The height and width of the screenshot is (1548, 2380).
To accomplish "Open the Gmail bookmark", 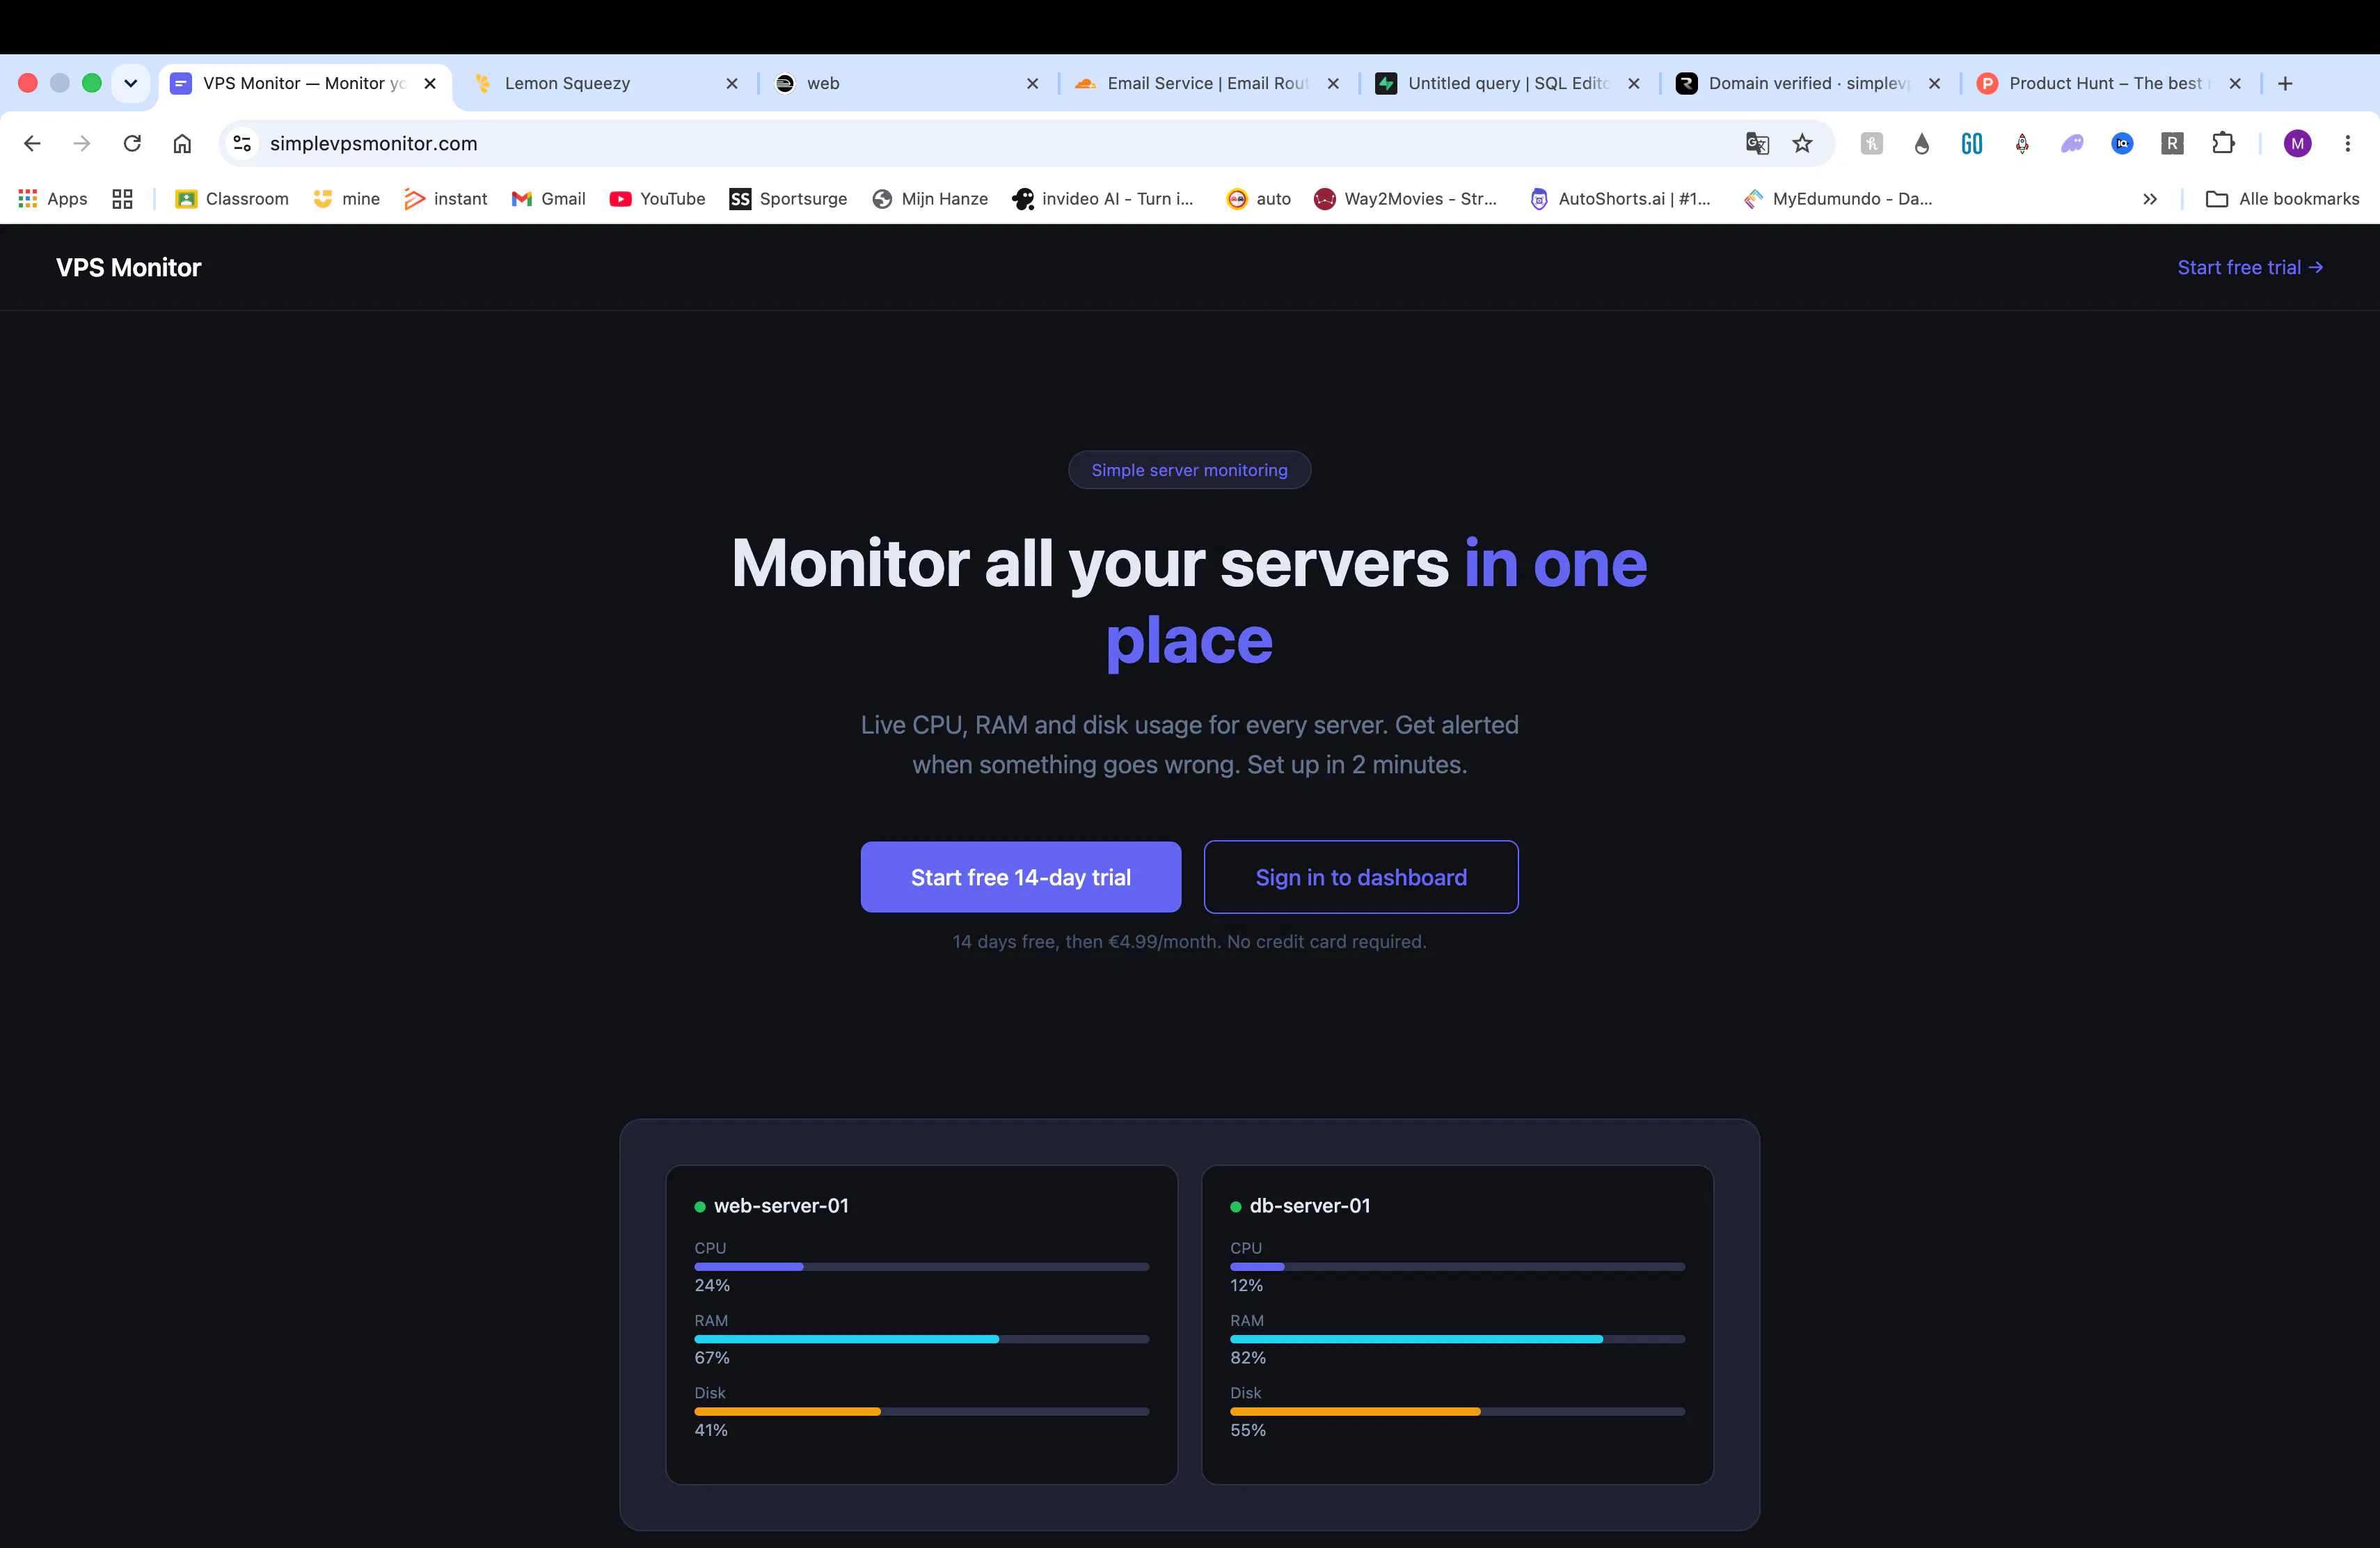I will click(548, 199).
